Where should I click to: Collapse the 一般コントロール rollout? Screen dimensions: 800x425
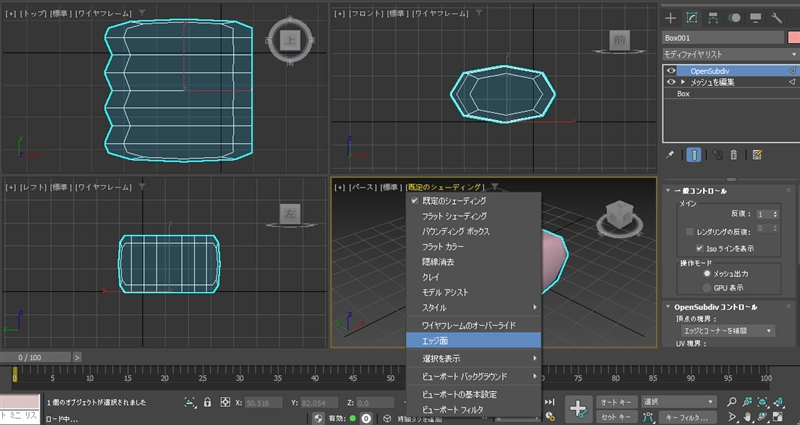click(668, 191)
